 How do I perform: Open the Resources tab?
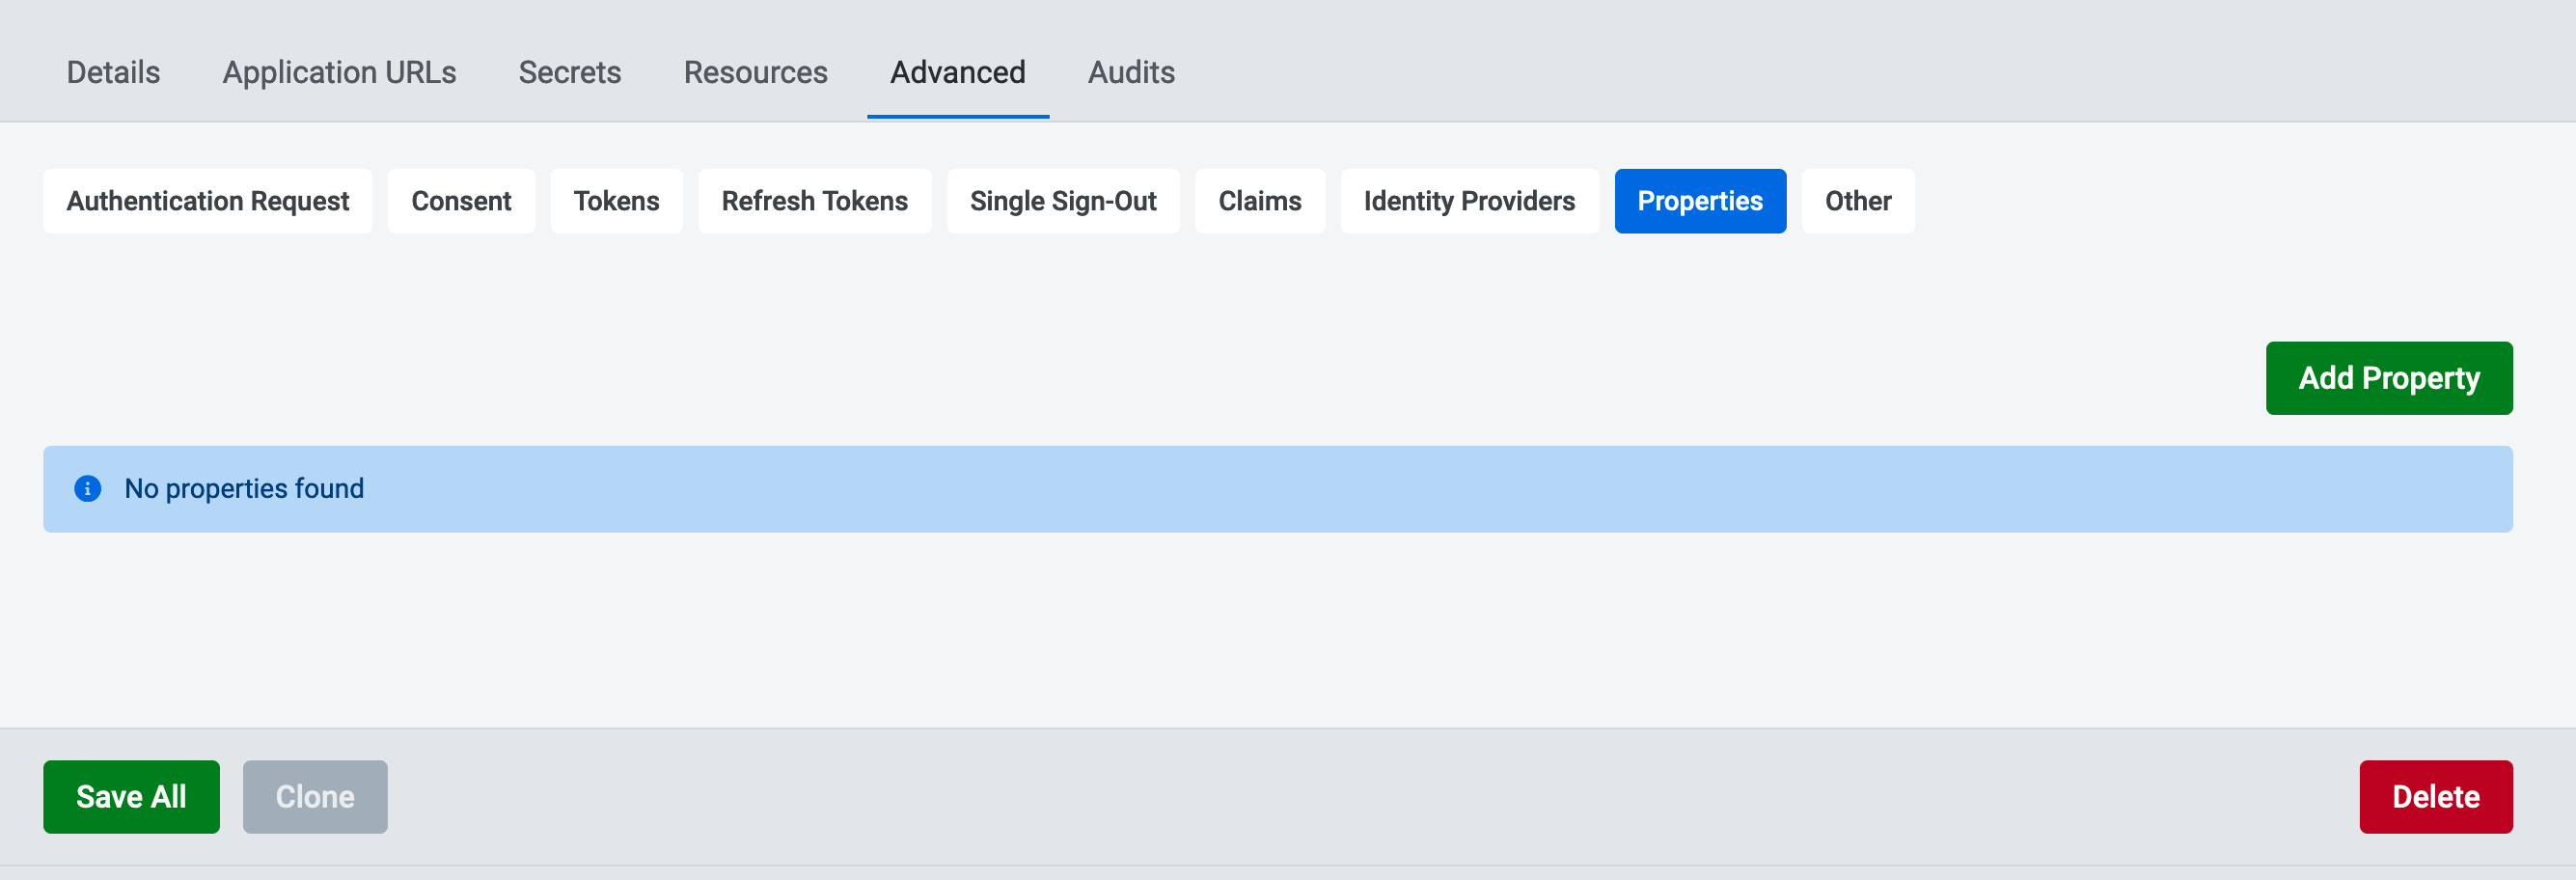[x=754, y=72]
